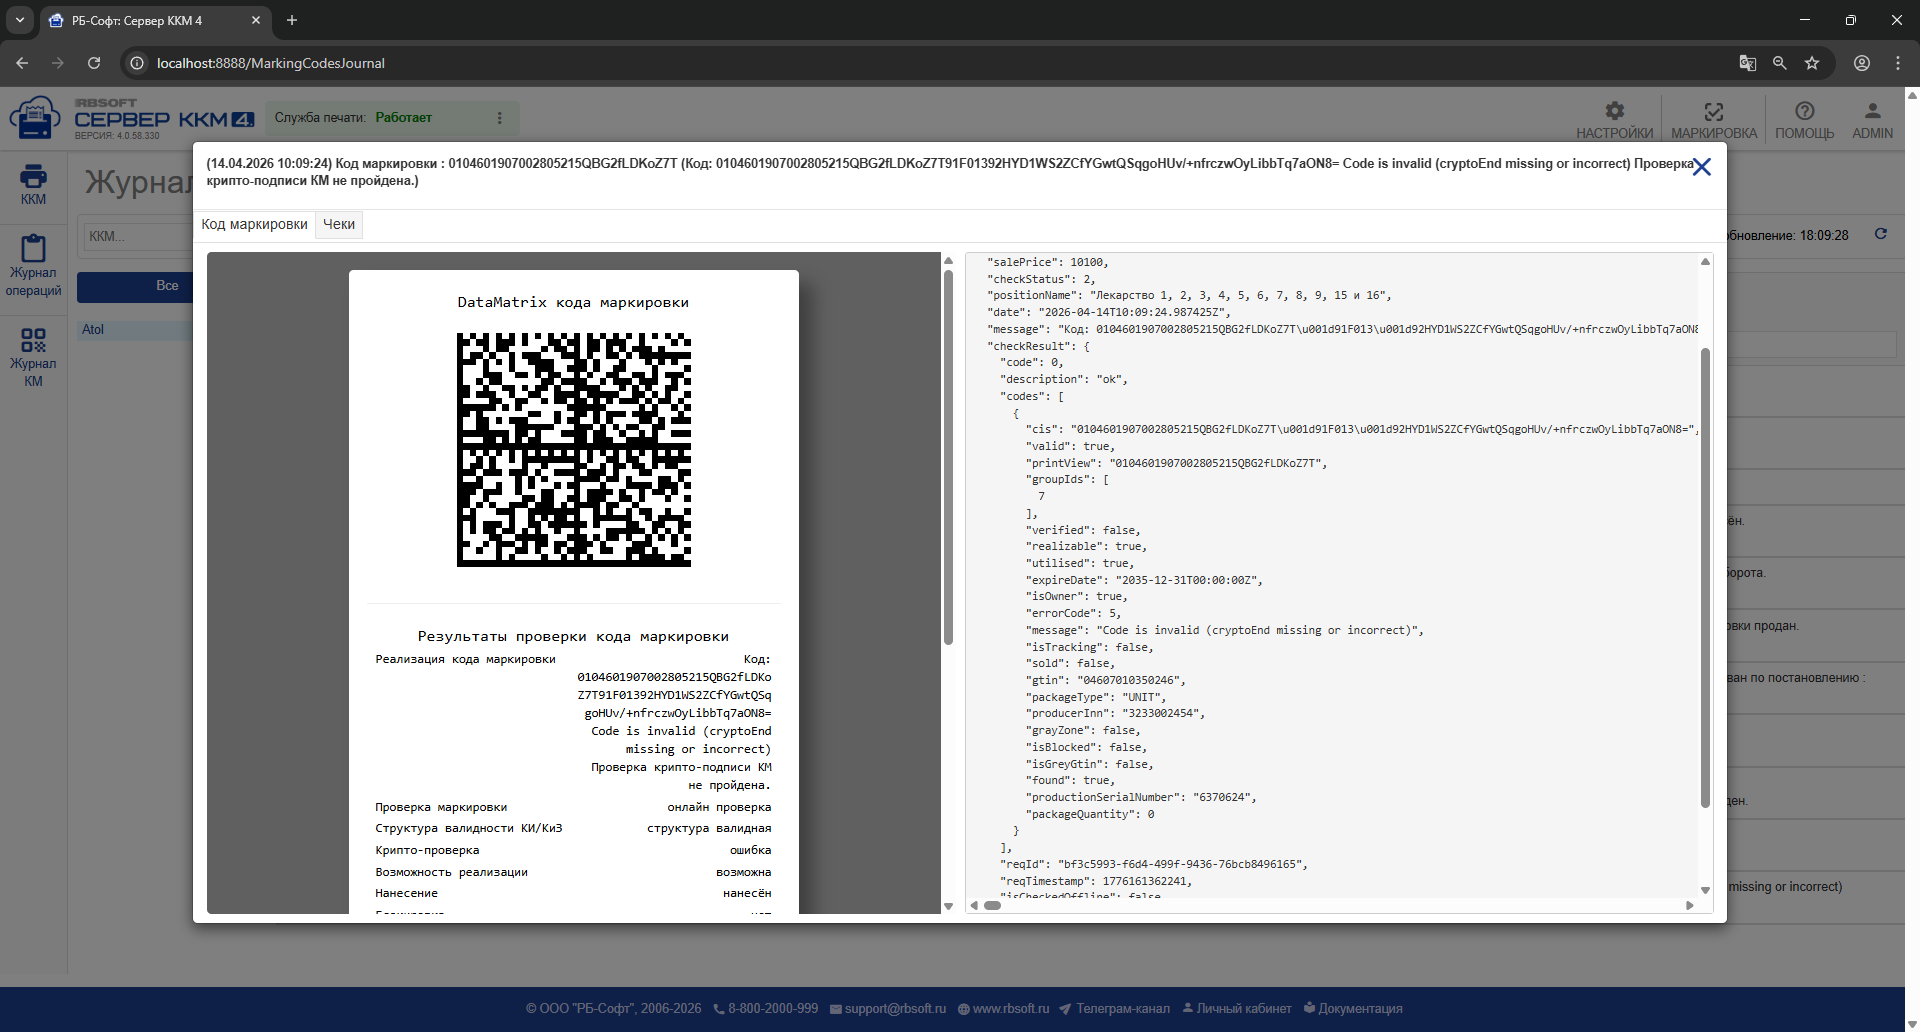Click the page main vertical scrollbar
Viewport: 1920px width, 1032px height.
(1912, 560)
